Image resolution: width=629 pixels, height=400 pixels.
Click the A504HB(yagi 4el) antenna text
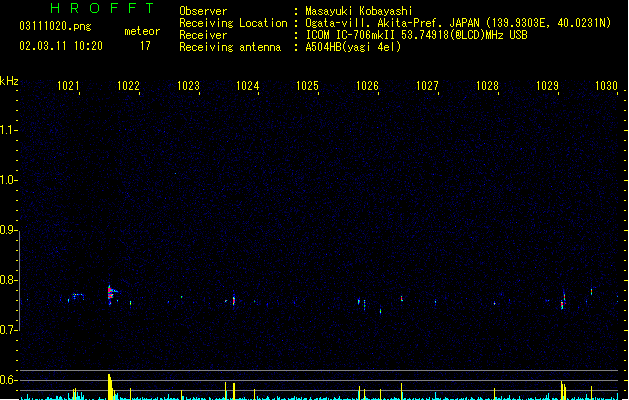353,47
